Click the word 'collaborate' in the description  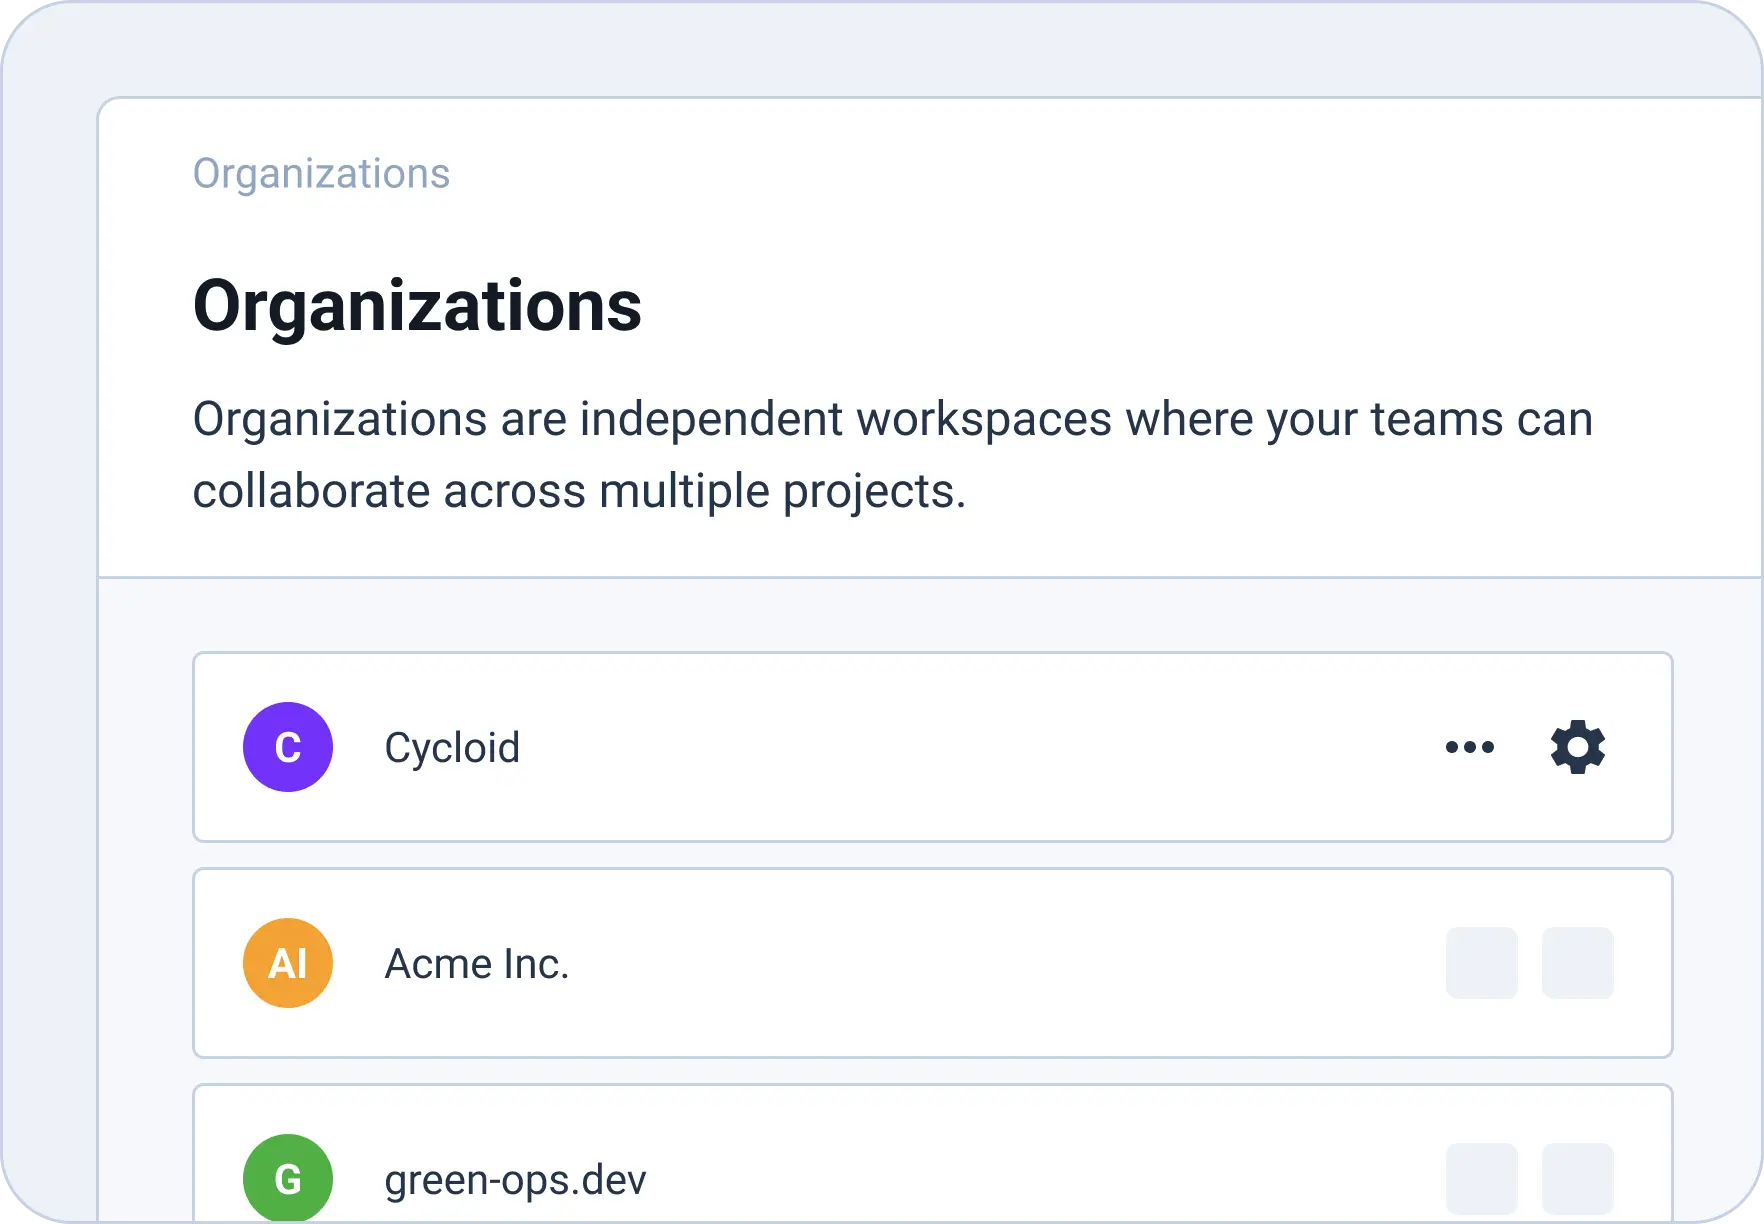tap(311, 492)
